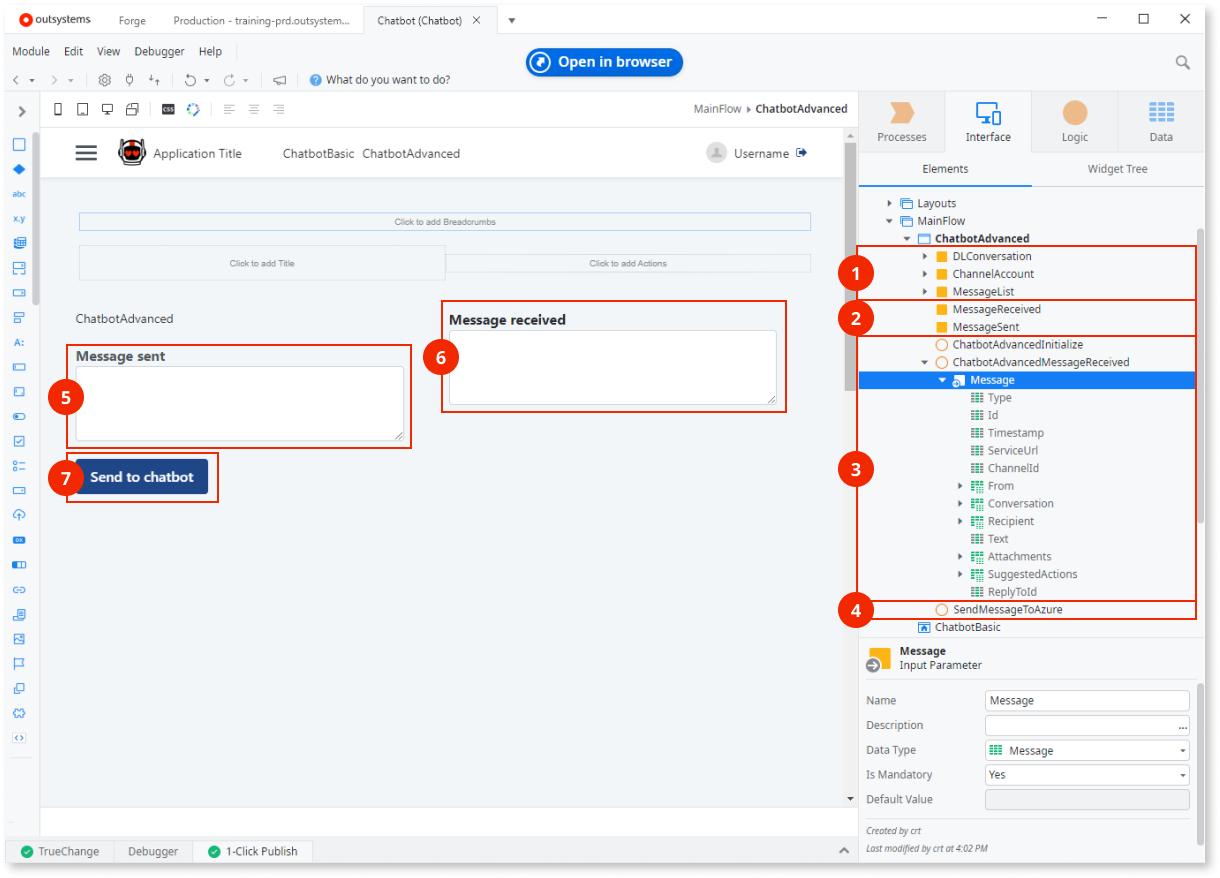1220x878 pixels.
Task: Click the Open in browser button
Action: click(x=604, y=61)
